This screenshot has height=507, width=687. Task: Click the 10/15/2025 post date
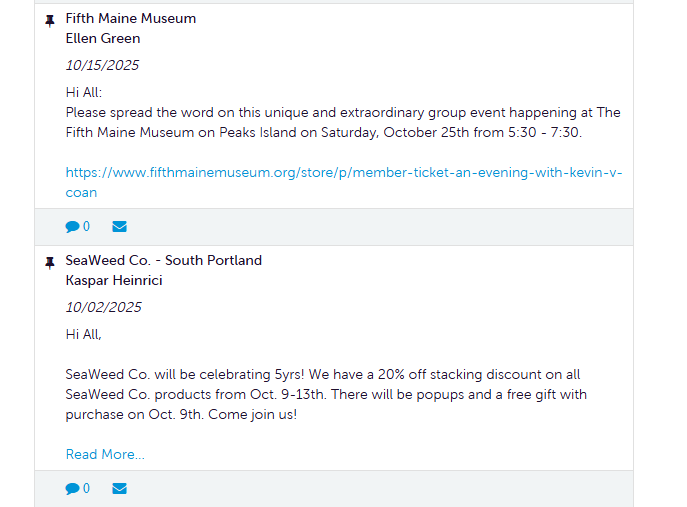103,65
